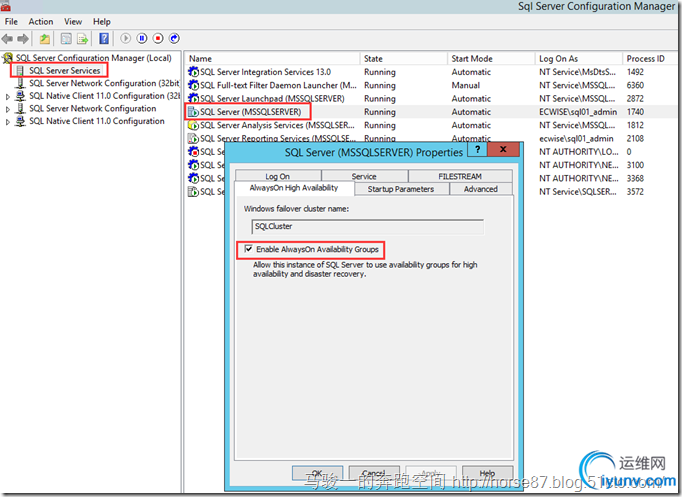Open the View menu
Viewport: 682px width, 497px height.
click(73, 22)
